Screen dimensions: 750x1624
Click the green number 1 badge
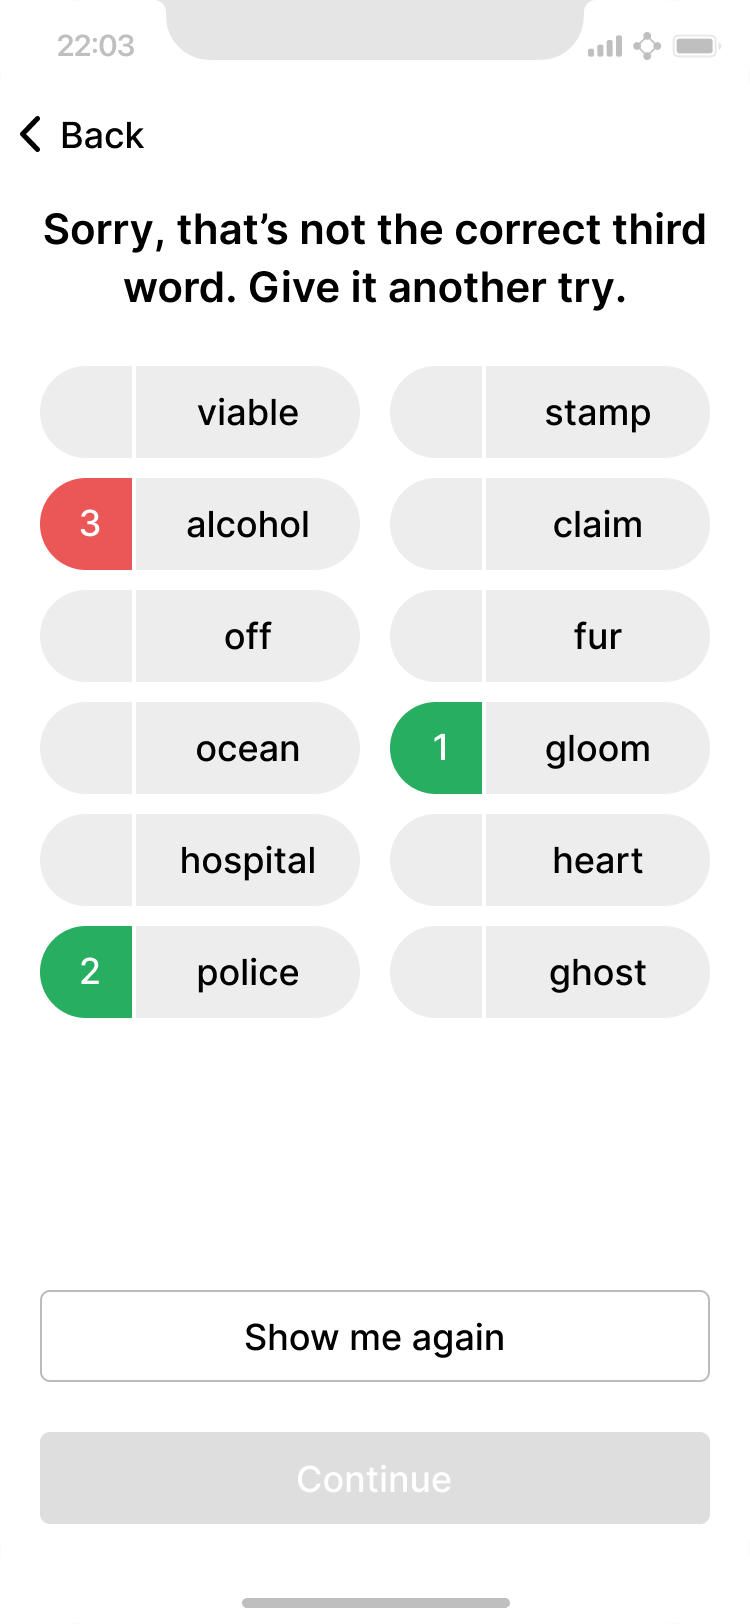click(x=438, y=748)
